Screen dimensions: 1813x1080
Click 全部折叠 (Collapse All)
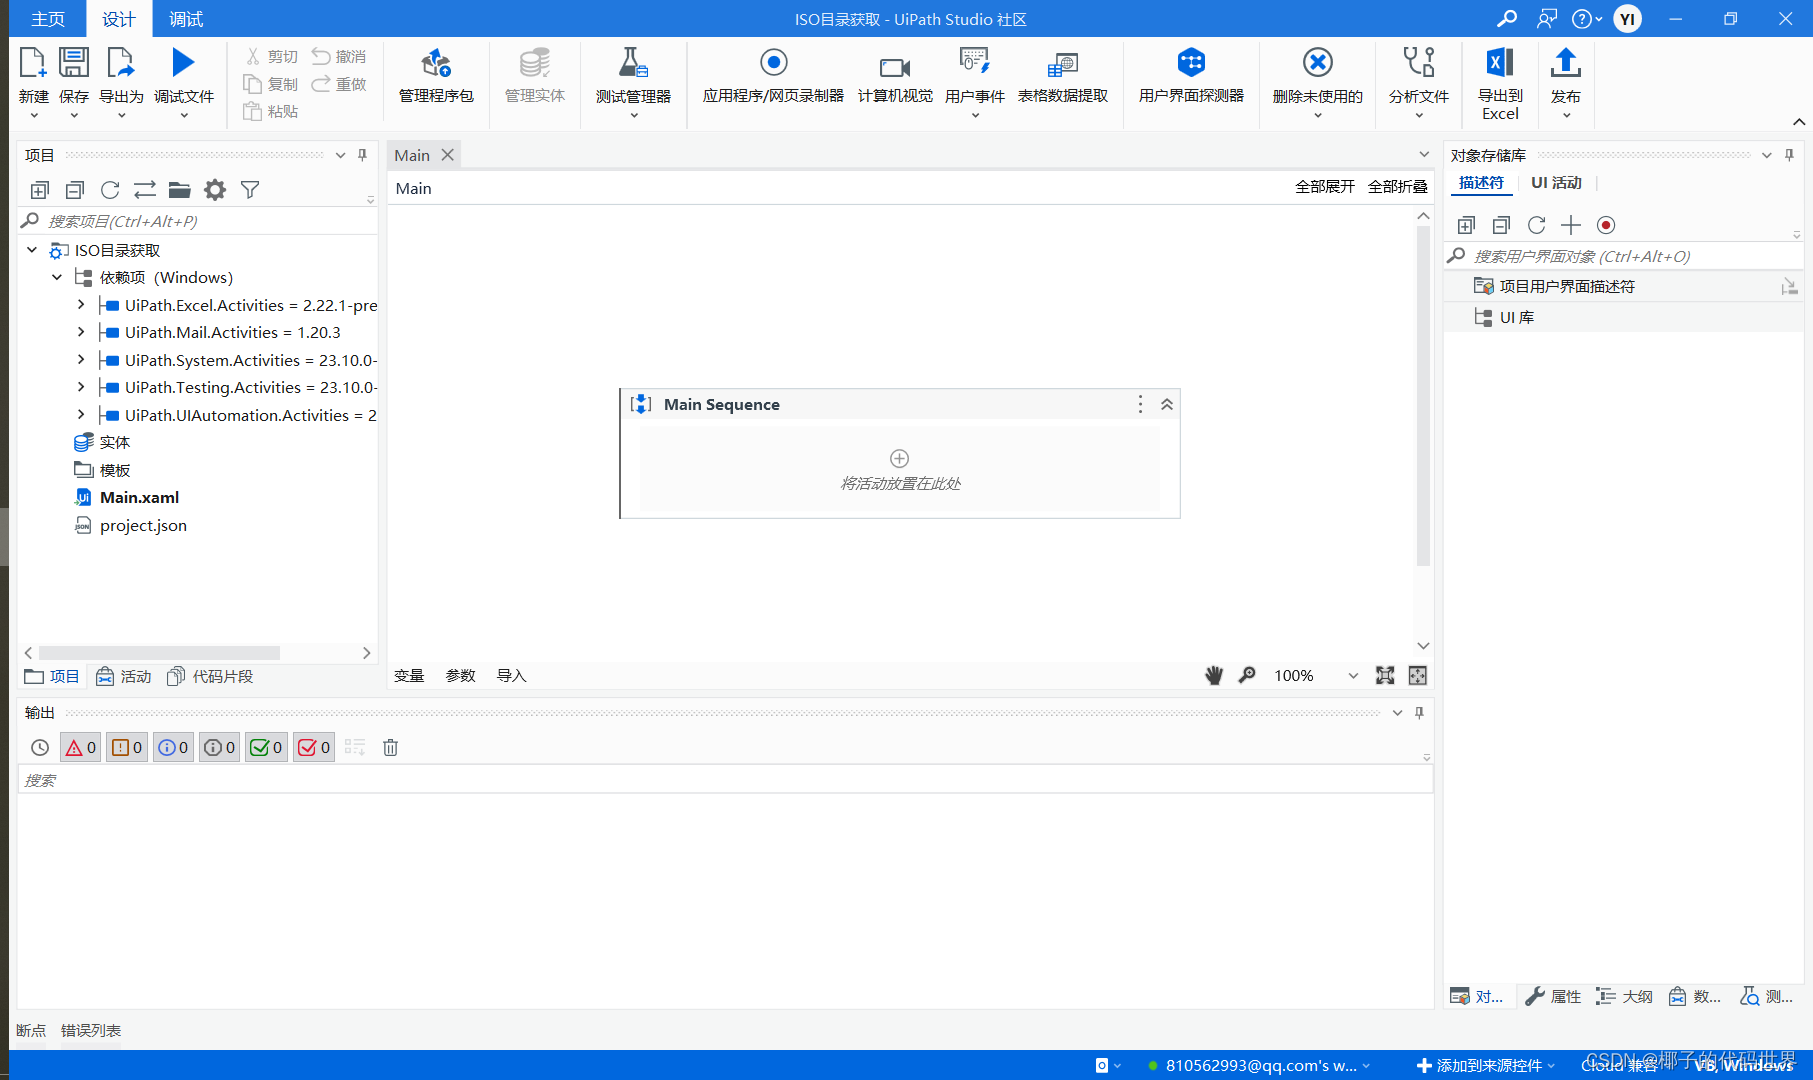click(1398, 187)
